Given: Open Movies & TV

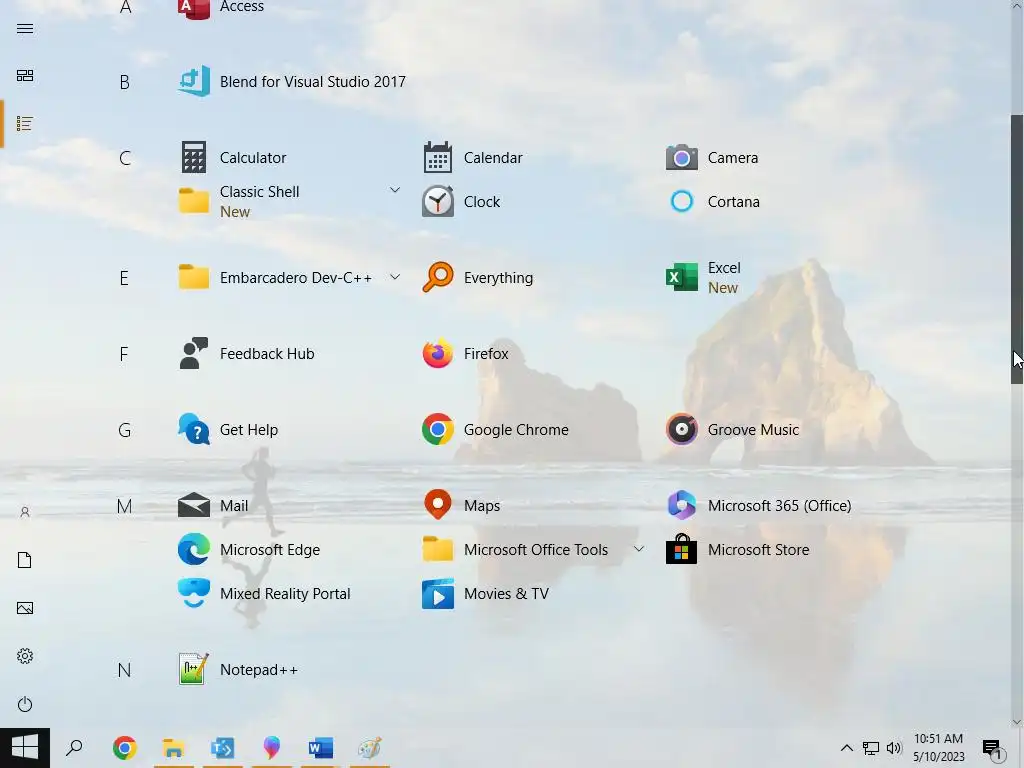Looking at the screenshot, I should click(x=485, y=593).
